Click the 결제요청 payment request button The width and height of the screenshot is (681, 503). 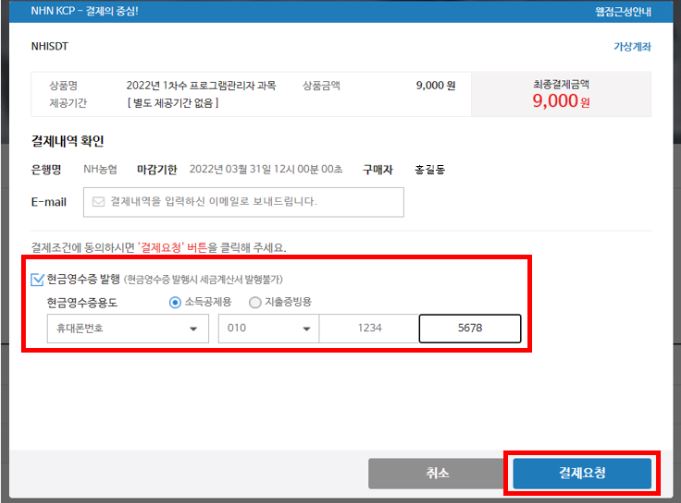point(582,473)
